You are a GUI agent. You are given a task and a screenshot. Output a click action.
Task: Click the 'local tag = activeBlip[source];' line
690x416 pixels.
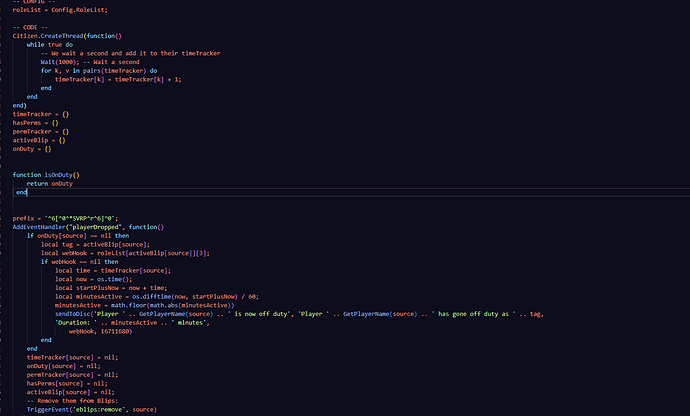(x=95, y=244)
